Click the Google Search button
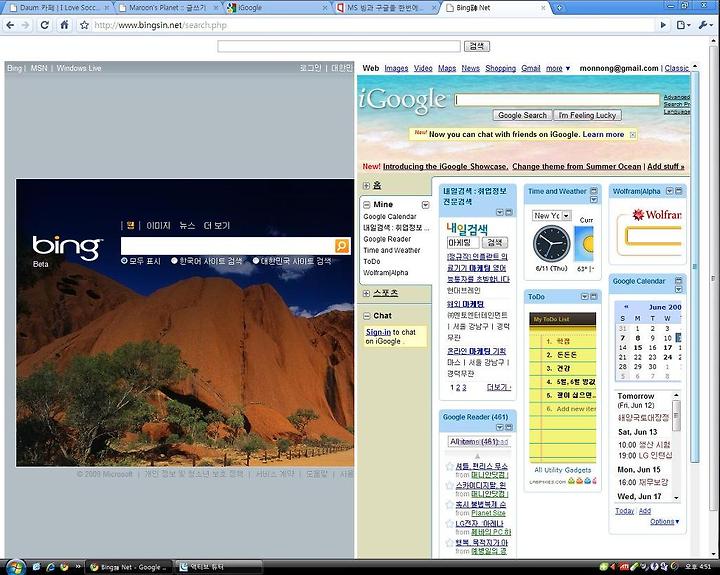The width and height of the screenshot is (720, 575). (x=522, y=115)
